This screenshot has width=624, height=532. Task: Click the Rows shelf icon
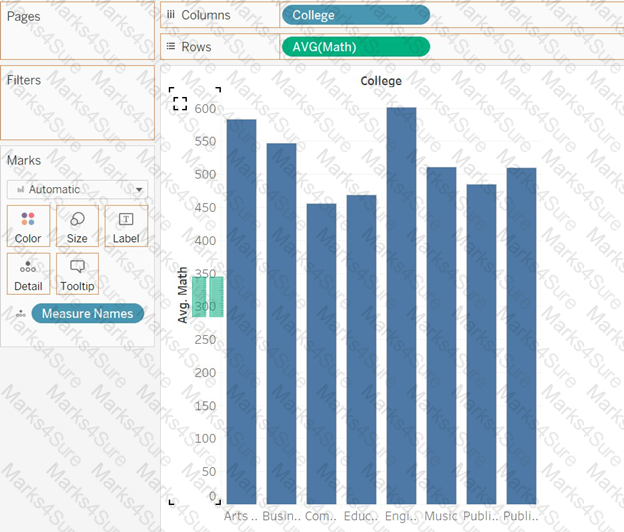pyautogui.click(x=171, y=47)
